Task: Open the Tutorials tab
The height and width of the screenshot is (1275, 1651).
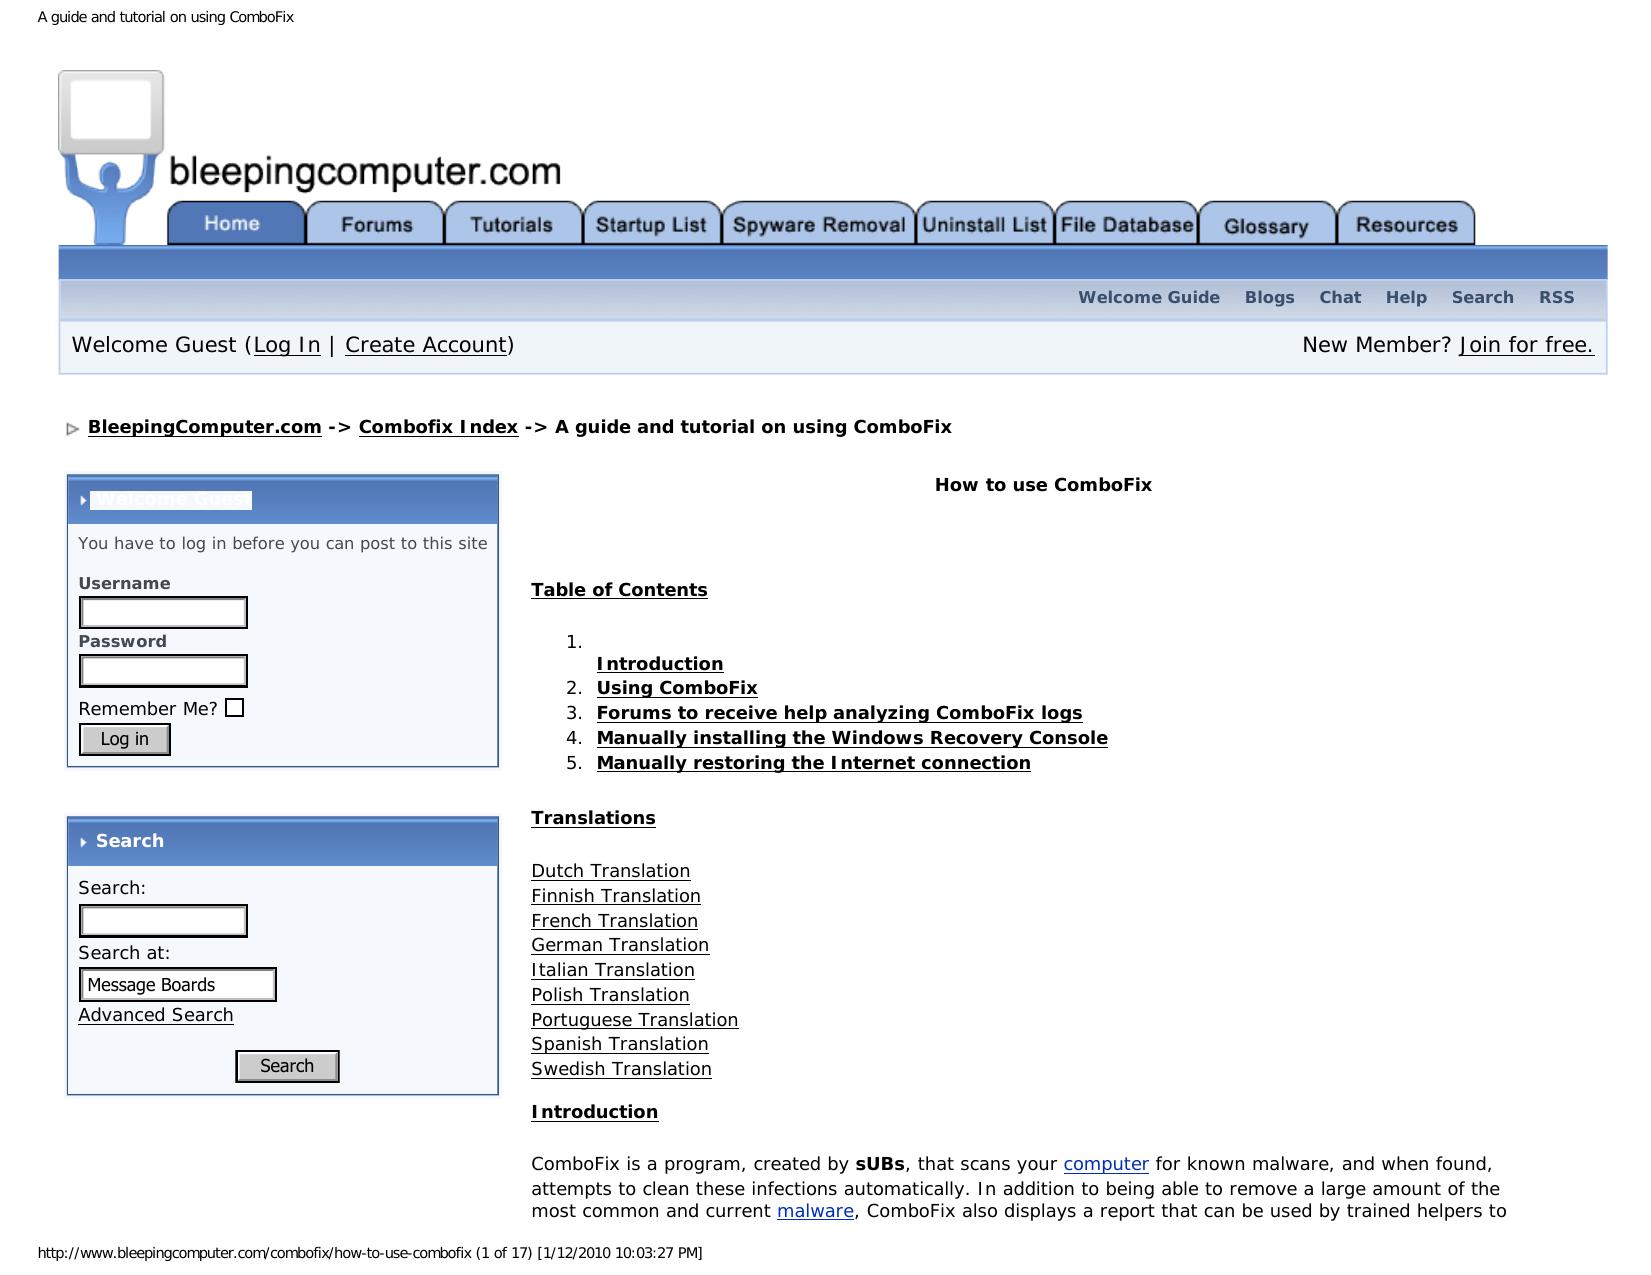Action: tap(512, 224)
